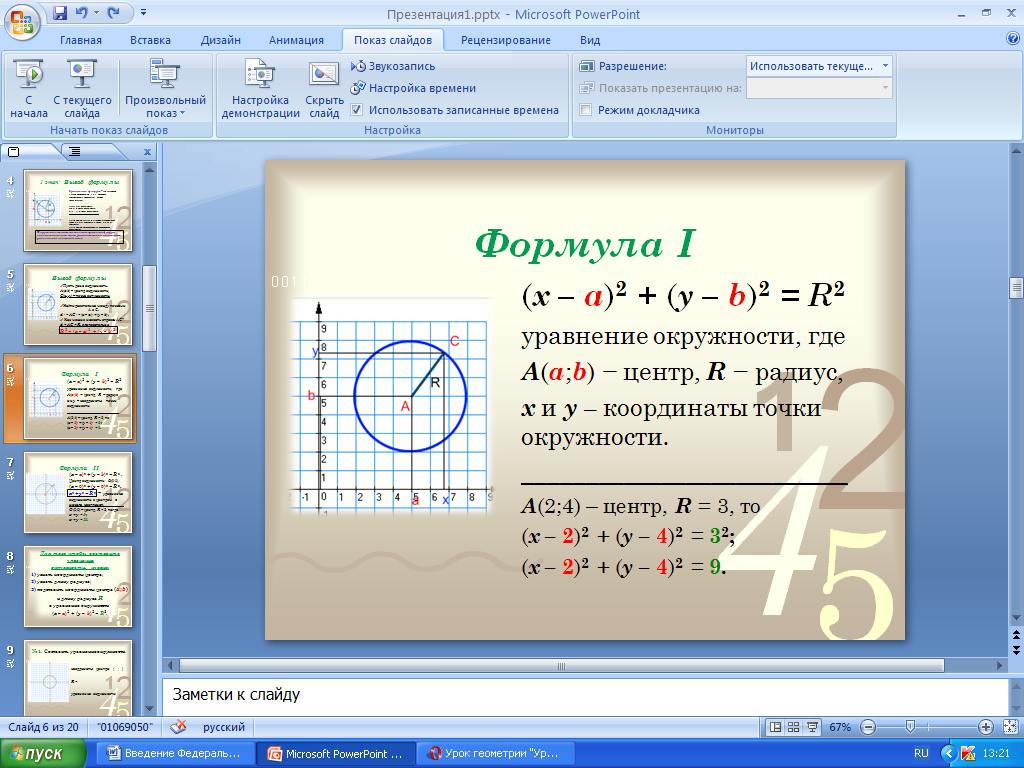Start Slide Show view from status bar

tap(812, 727)
